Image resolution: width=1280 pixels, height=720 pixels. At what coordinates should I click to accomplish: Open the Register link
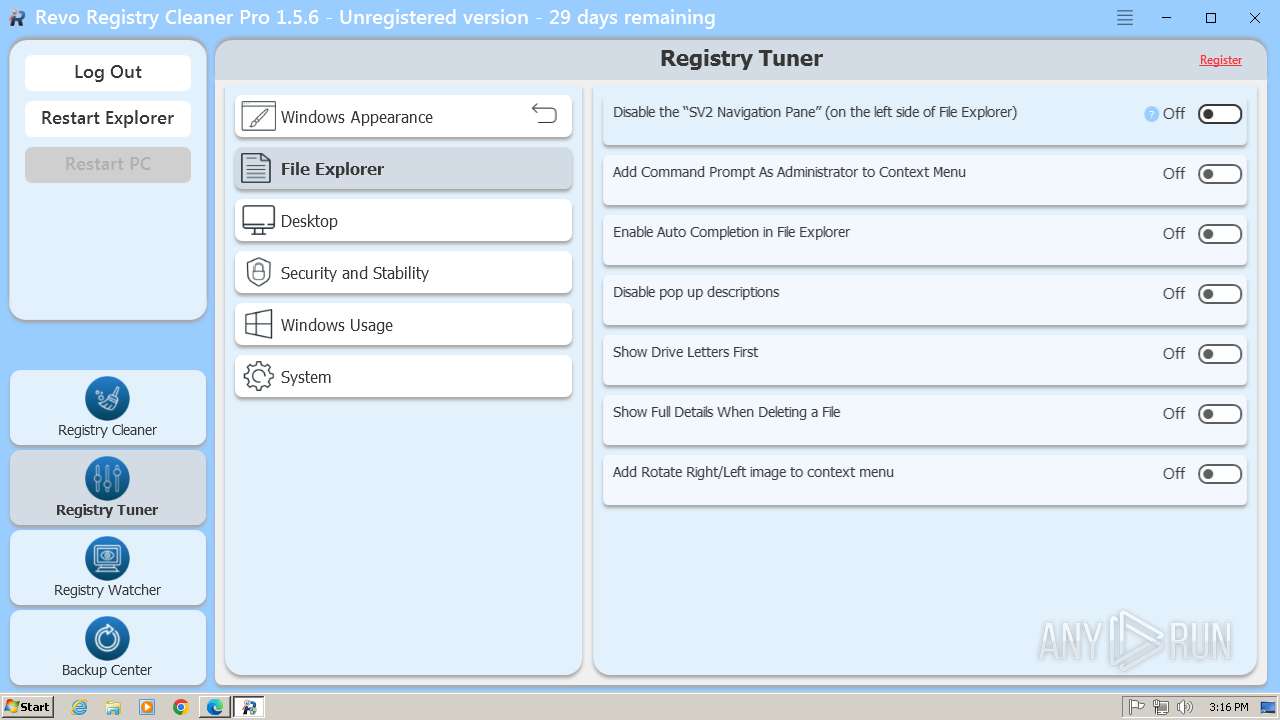coord(1221,60)
